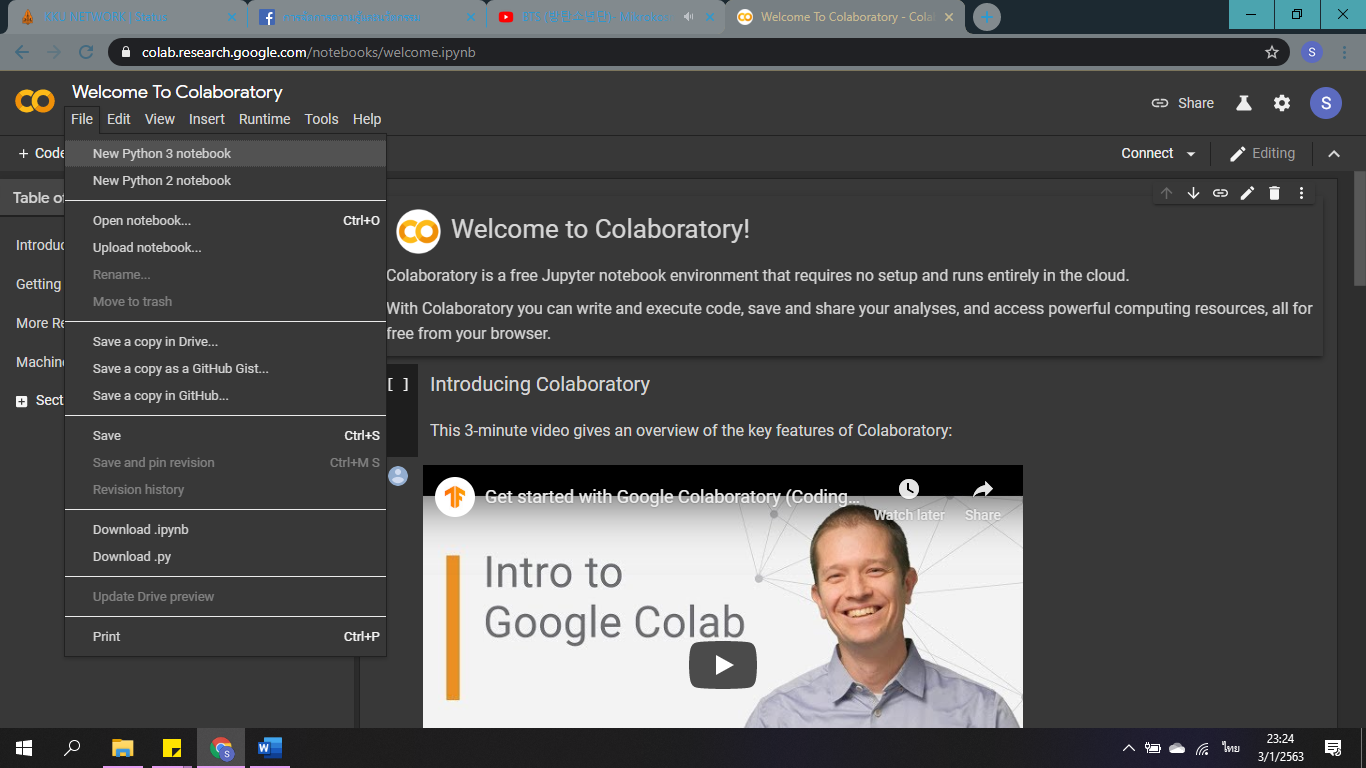1366x768 pixels.
Task: Click the File menu
Action: pyautogui.click(x=82, y=119)
